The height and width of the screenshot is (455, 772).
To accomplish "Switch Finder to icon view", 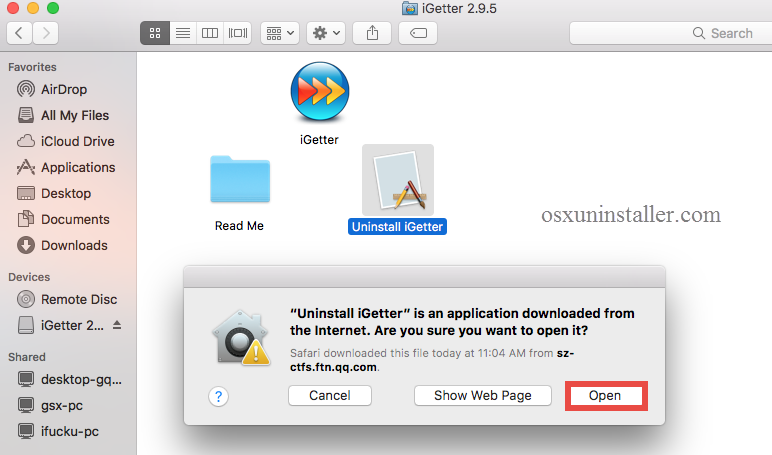I will [155, 33].
